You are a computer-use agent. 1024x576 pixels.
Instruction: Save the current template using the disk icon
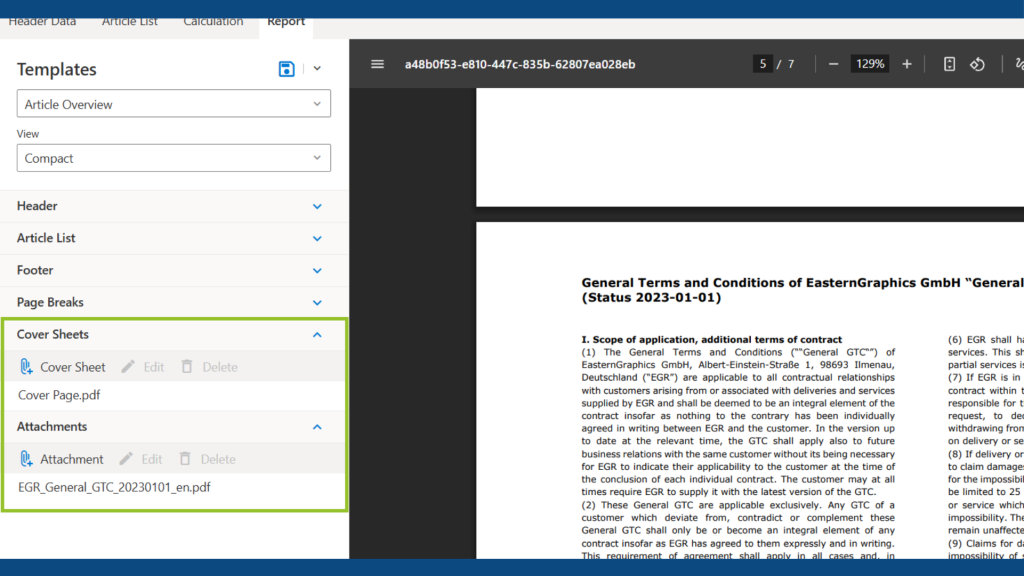point(285,68)
